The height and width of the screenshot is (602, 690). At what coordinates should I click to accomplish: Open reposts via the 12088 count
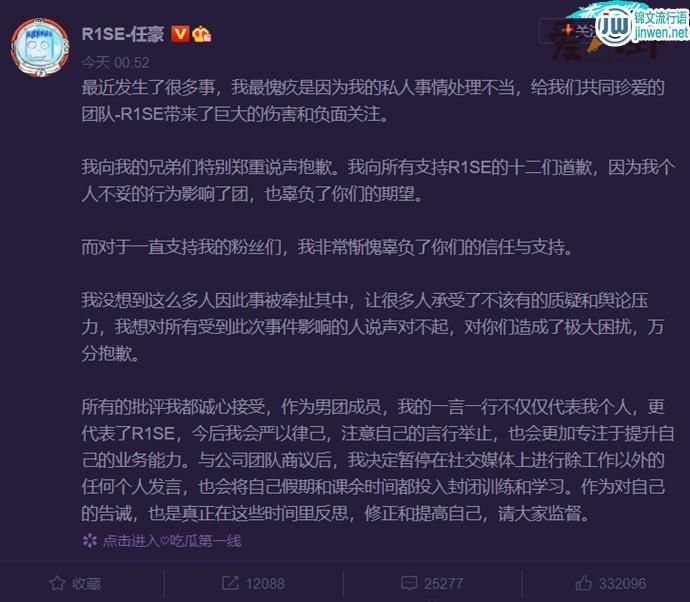pos(265,584)
